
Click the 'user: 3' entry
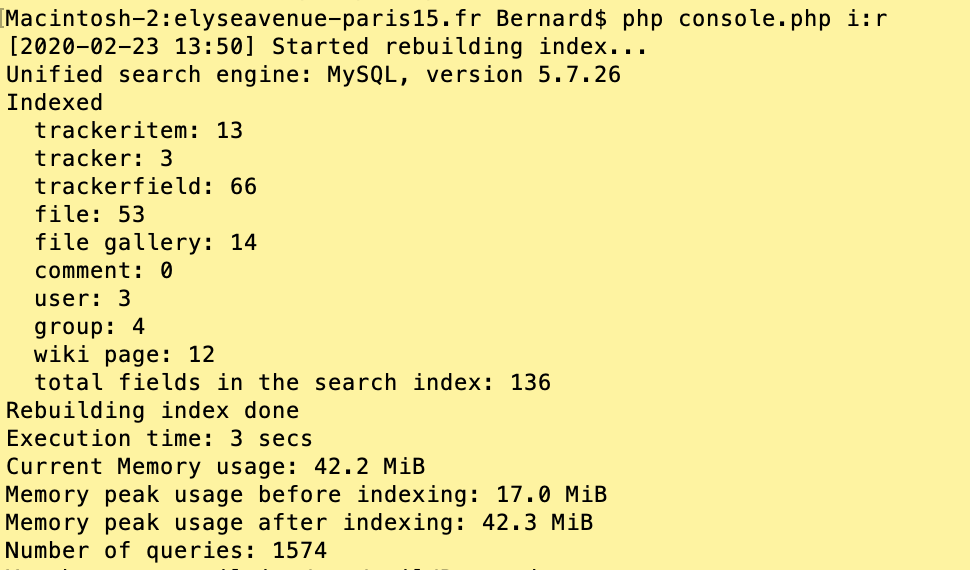click(83, 298)
